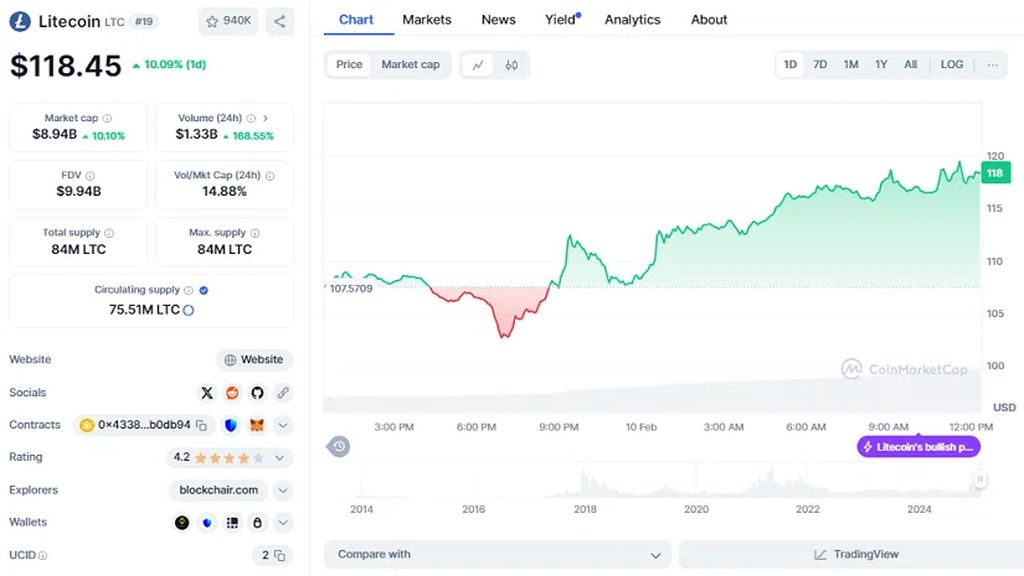Click the green 118 price label
The image size is (1024, 576).
tap(996, 173)
